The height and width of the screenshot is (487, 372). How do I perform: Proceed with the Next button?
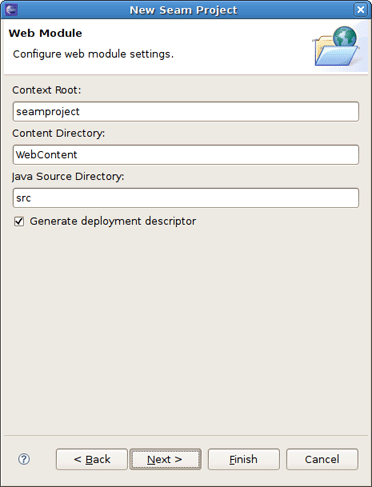[x=165, y=459]
